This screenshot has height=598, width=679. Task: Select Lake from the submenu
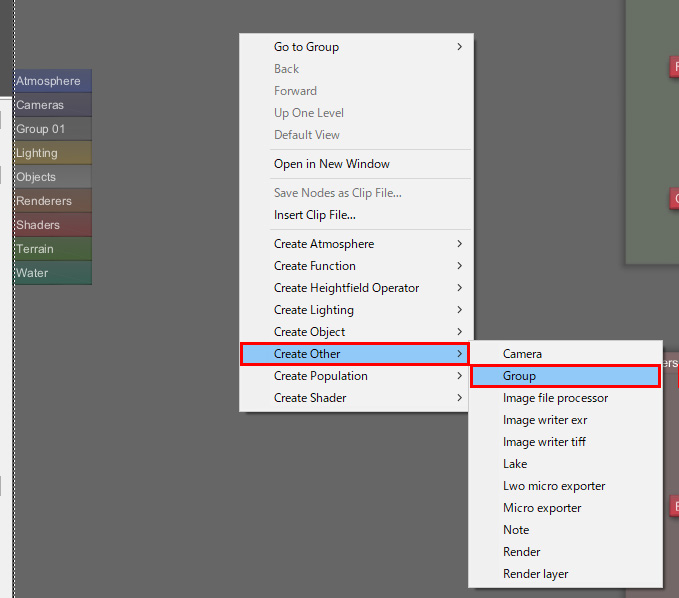[515, 464]
